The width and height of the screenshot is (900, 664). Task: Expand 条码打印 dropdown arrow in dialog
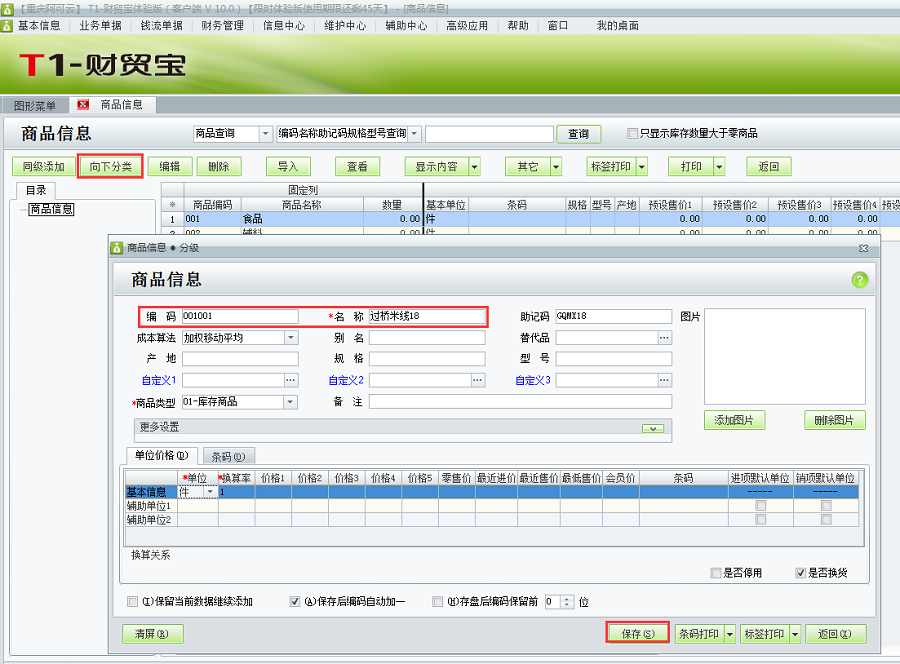pos(730,634)
